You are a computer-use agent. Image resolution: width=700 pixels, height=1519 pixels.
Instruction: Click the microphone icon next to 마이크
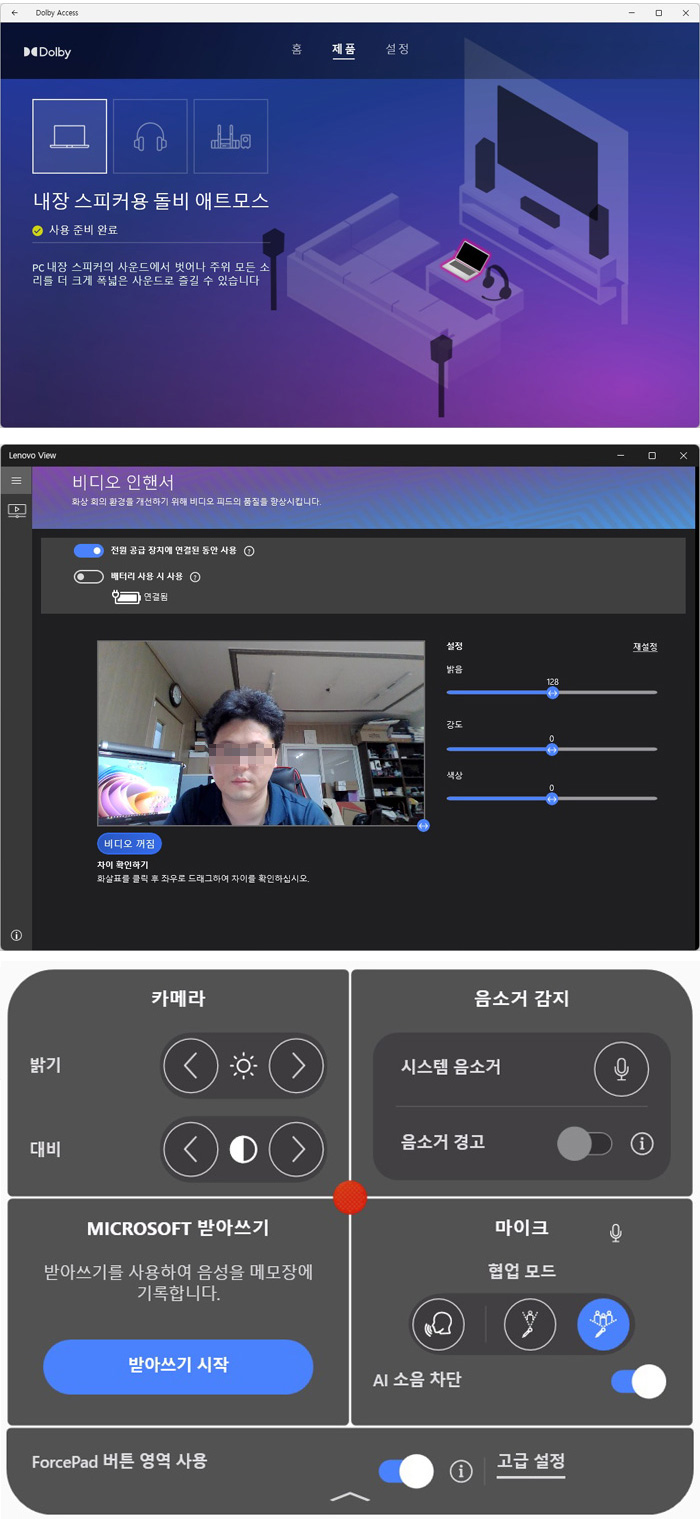click(x=616, y=1232)
